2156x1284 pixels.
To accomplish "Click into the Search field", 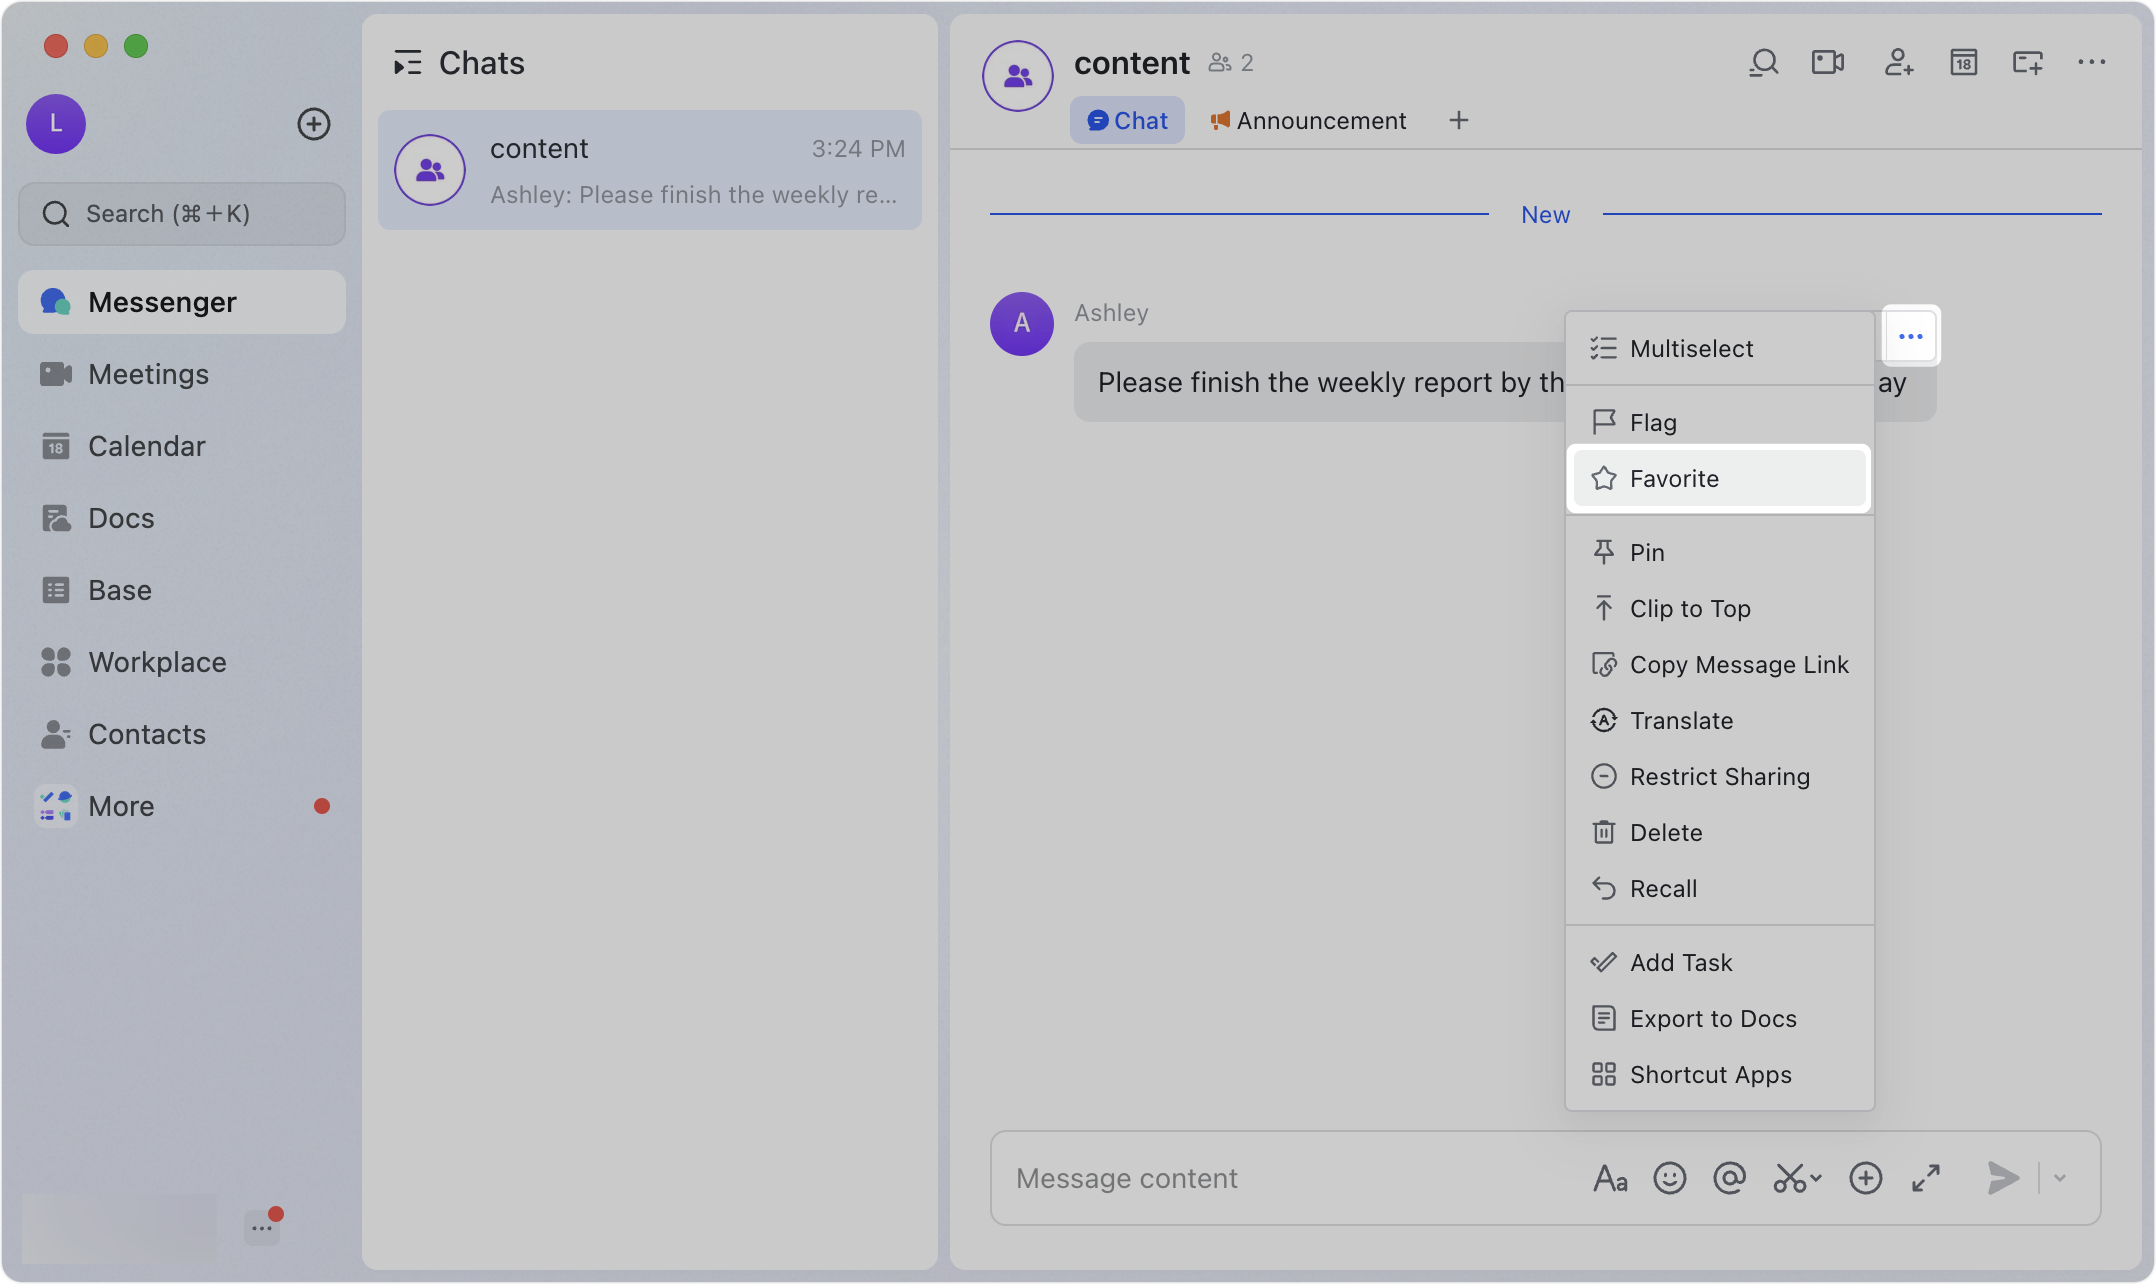I will (182, 214).
